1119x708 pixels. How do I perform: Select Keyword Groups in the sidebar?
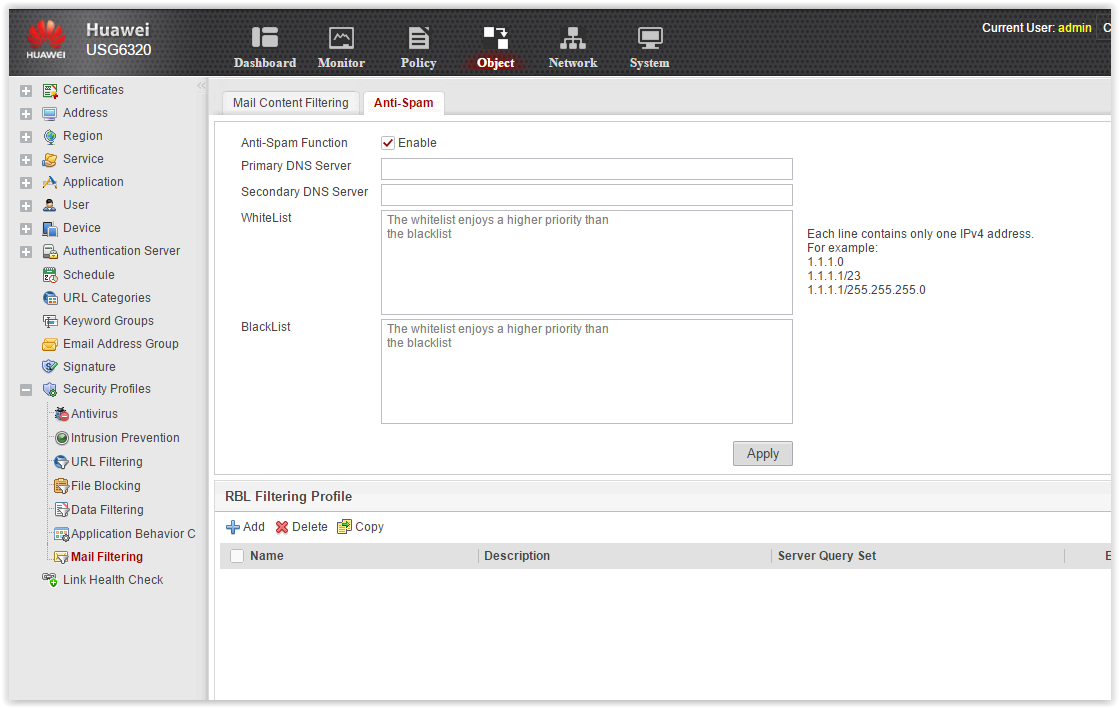[108, 320]
